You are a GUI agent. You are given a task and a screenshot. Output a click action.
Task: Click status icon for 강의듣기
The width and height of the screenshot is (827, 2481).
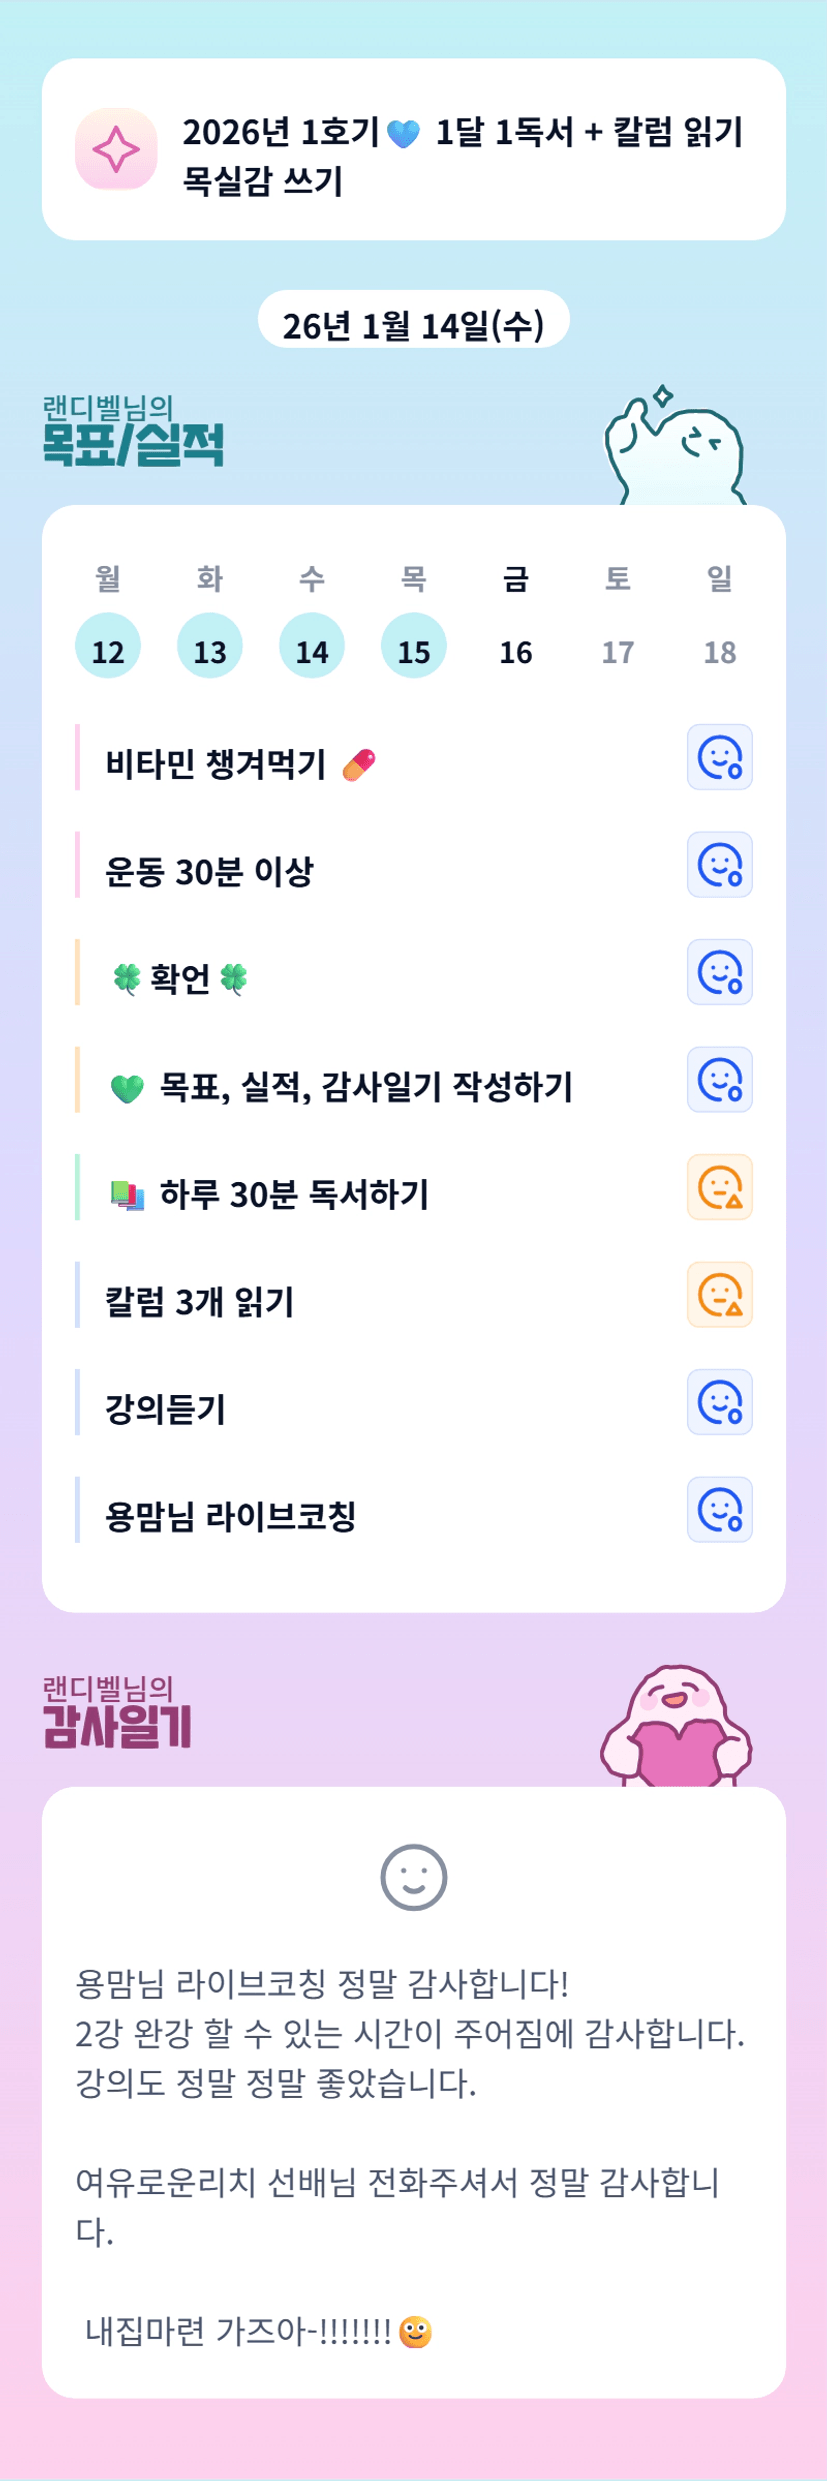coord(719,1402)
